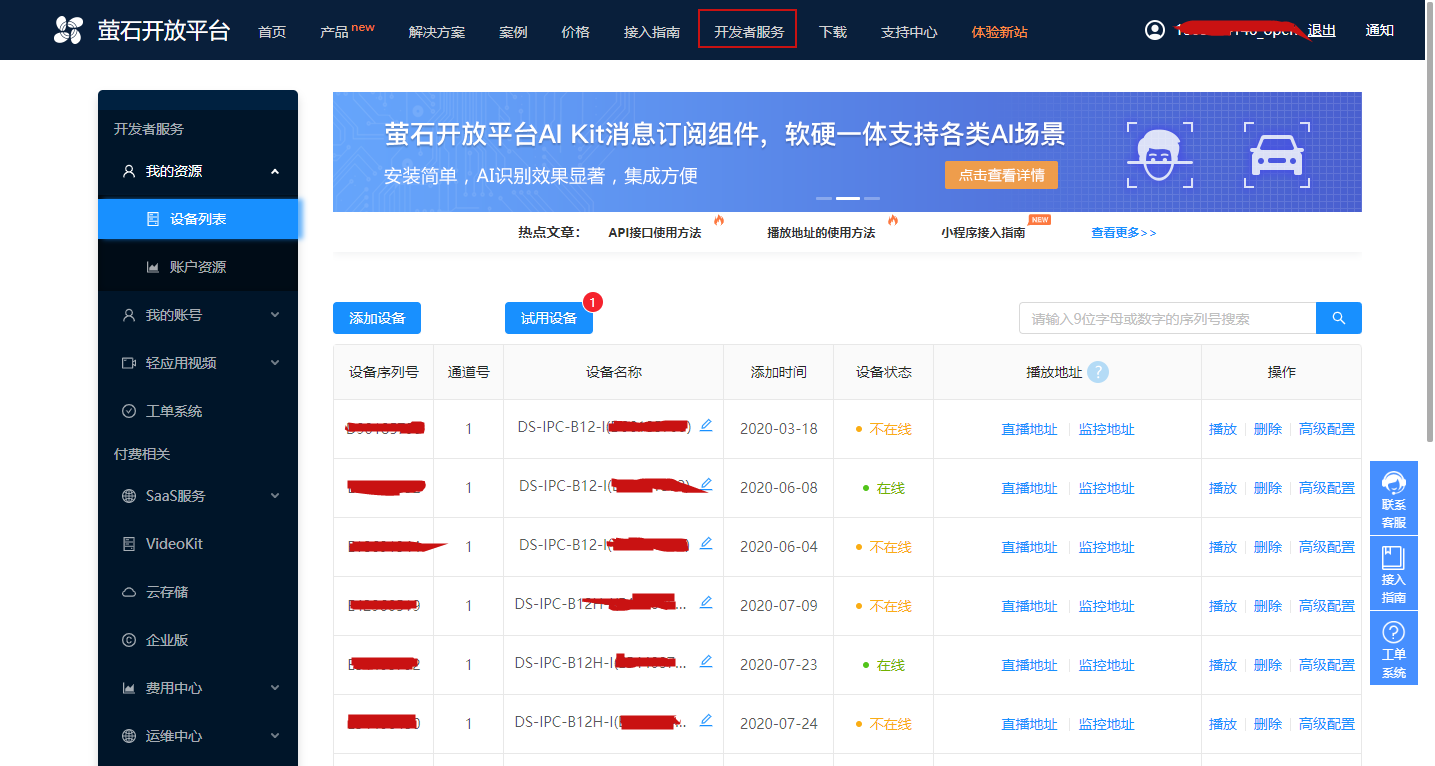1435x766 pixels.
Task: Open 接入指南 in top navigation
Action: (652, 32)
